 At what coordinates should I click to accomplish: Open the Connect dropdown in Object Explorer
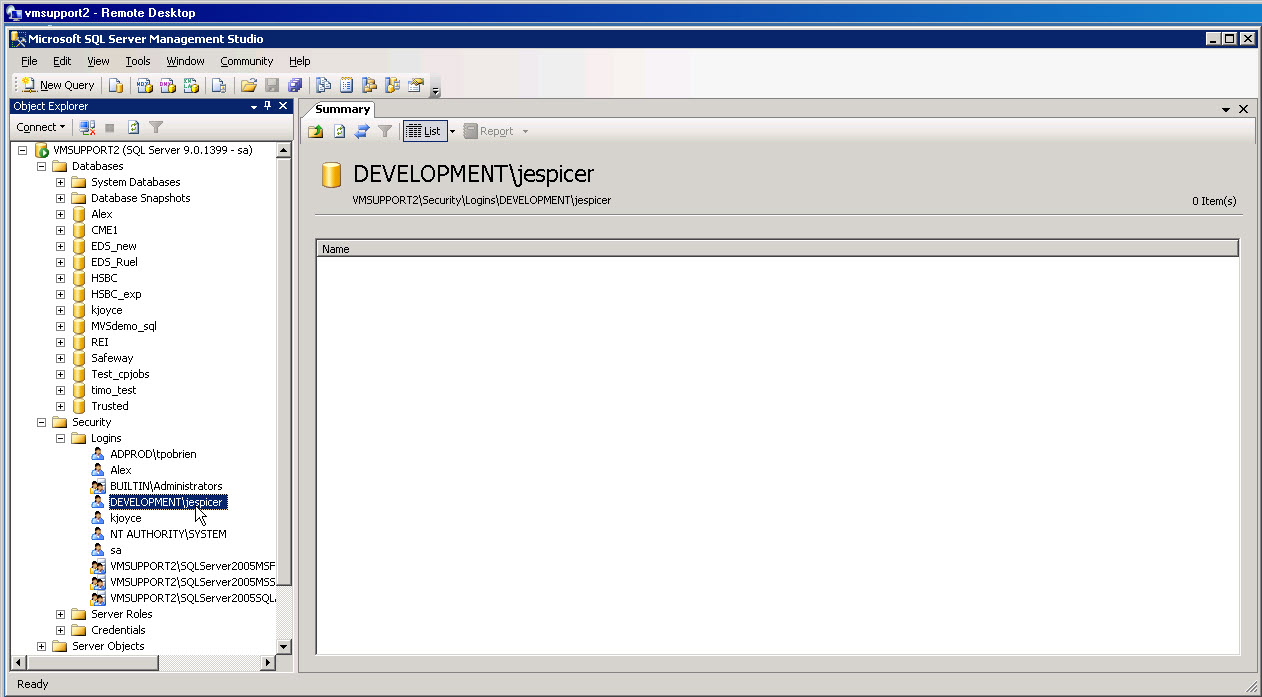click(x=40, y=127)
